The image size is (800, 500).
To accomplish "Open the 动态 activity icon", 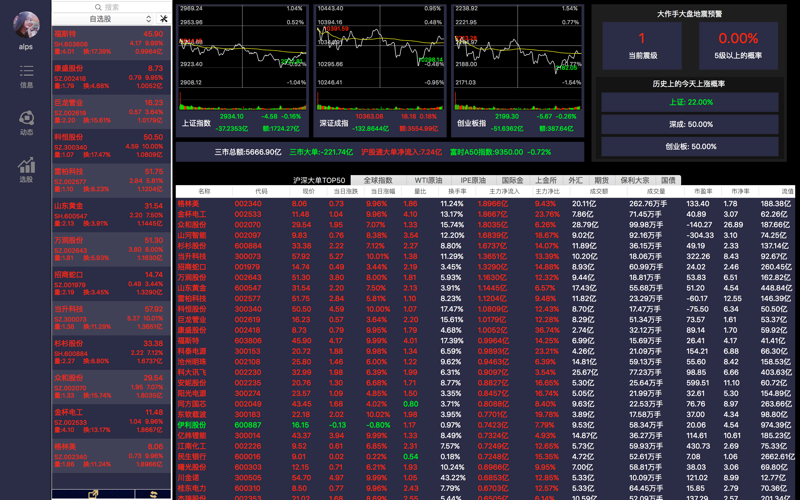I will point(26,118).
